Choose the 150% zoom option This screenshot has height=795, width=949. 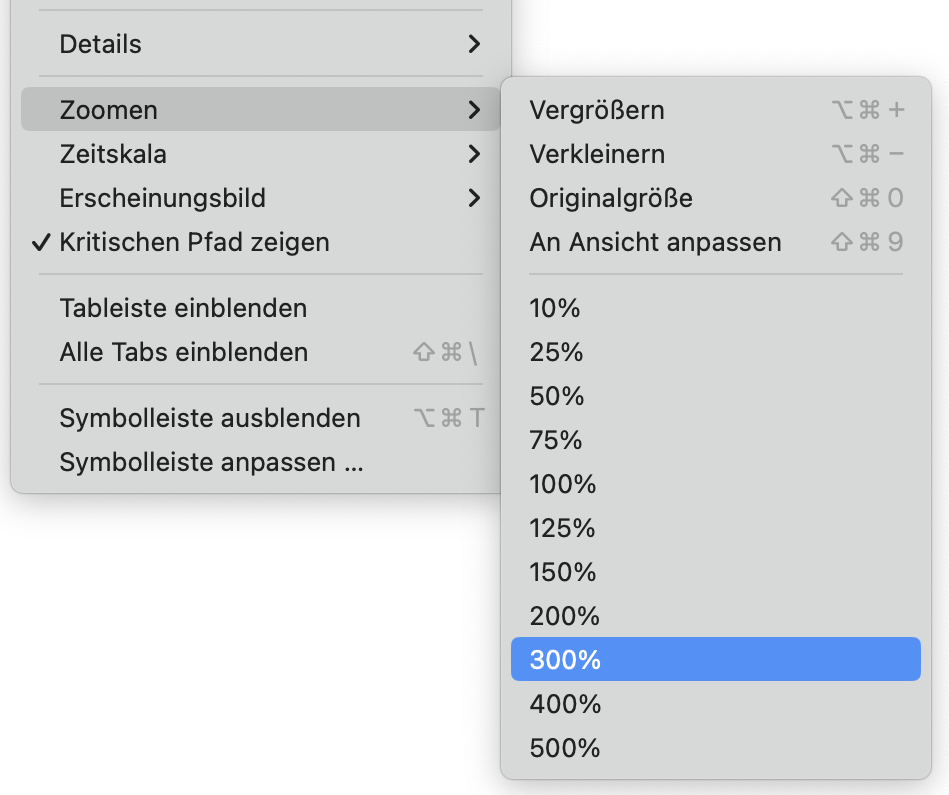[x=562, y=572]
